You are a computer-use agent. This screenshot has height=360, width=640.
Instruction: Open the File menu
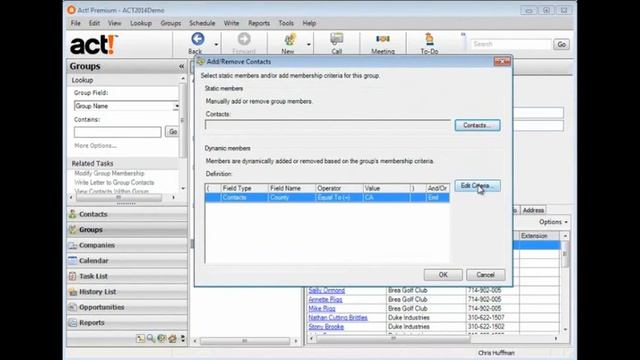76,23
